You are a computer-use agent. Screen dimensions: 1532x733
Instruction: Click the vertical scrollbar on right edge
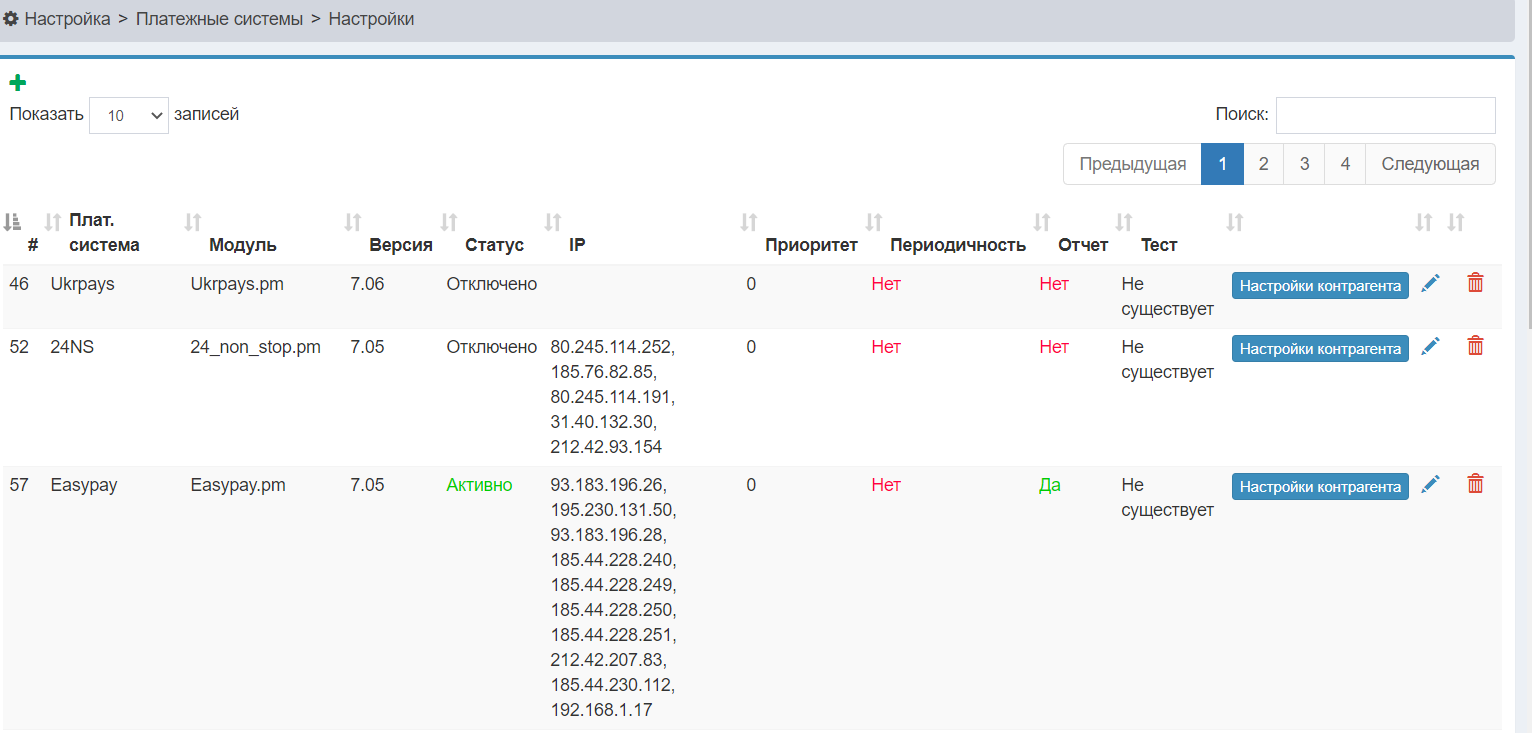click(x=1524, y=200)
